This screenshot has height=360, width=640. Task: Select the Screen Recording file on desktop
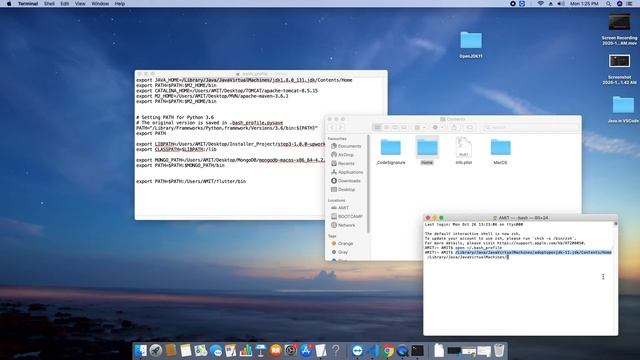pyautogui.click(x=619, y=29)
